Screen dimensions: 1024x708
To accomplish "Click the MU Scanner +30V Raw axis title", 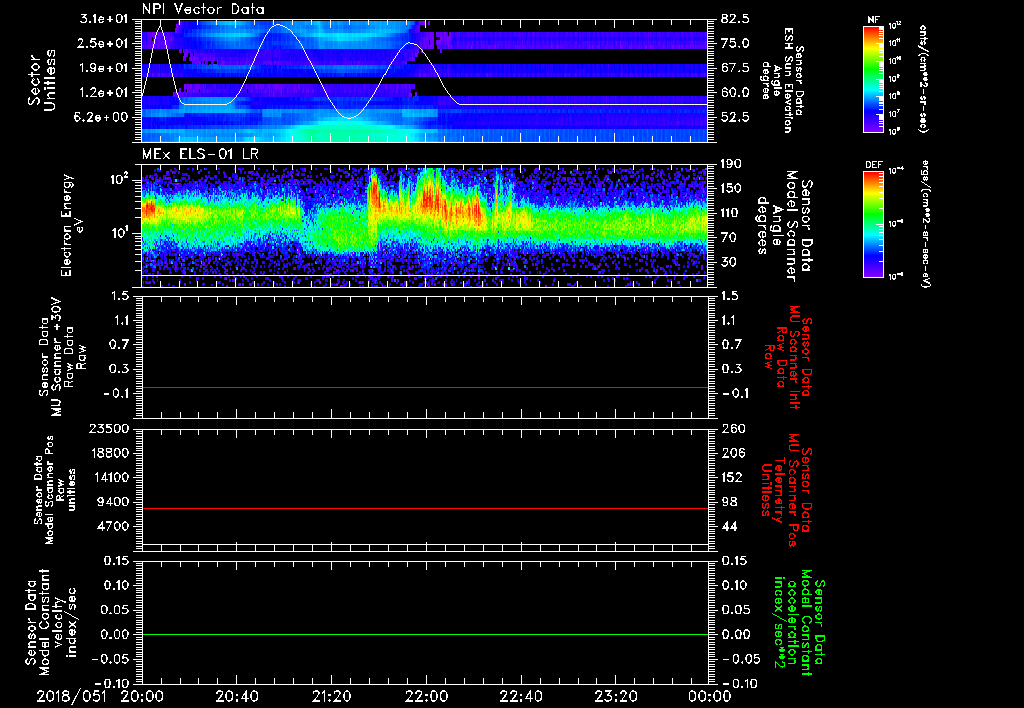I will [x=62, y=357].
